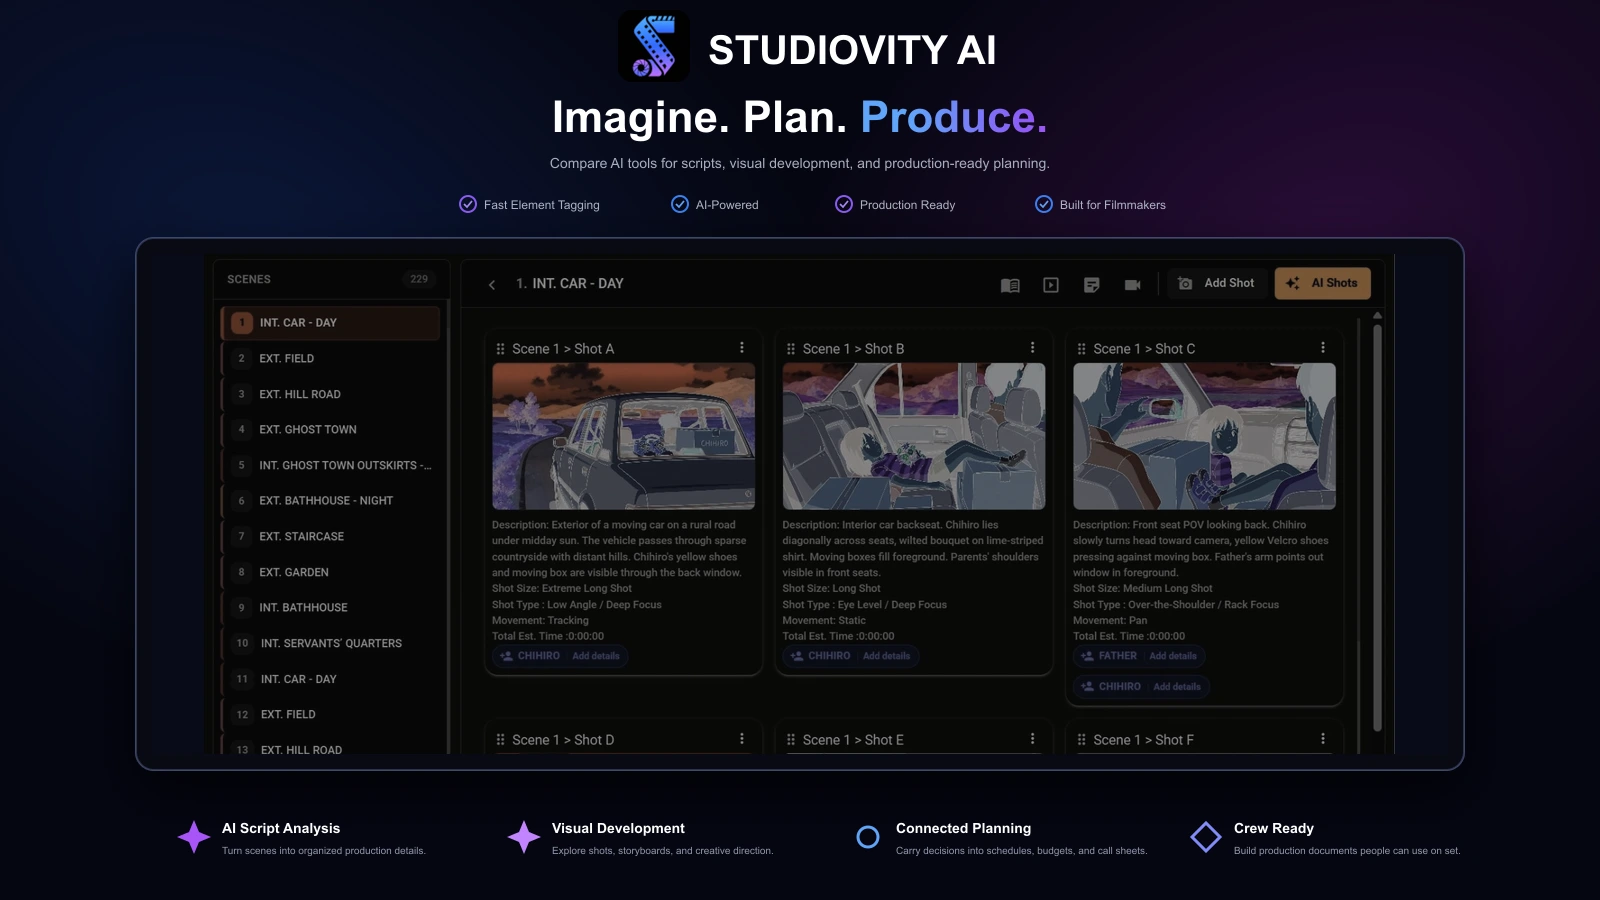Image resolution: width=1600 pixels, height=900 pixels.
Task: Select scene 12 EXT. FIELD
Action: 330,714
